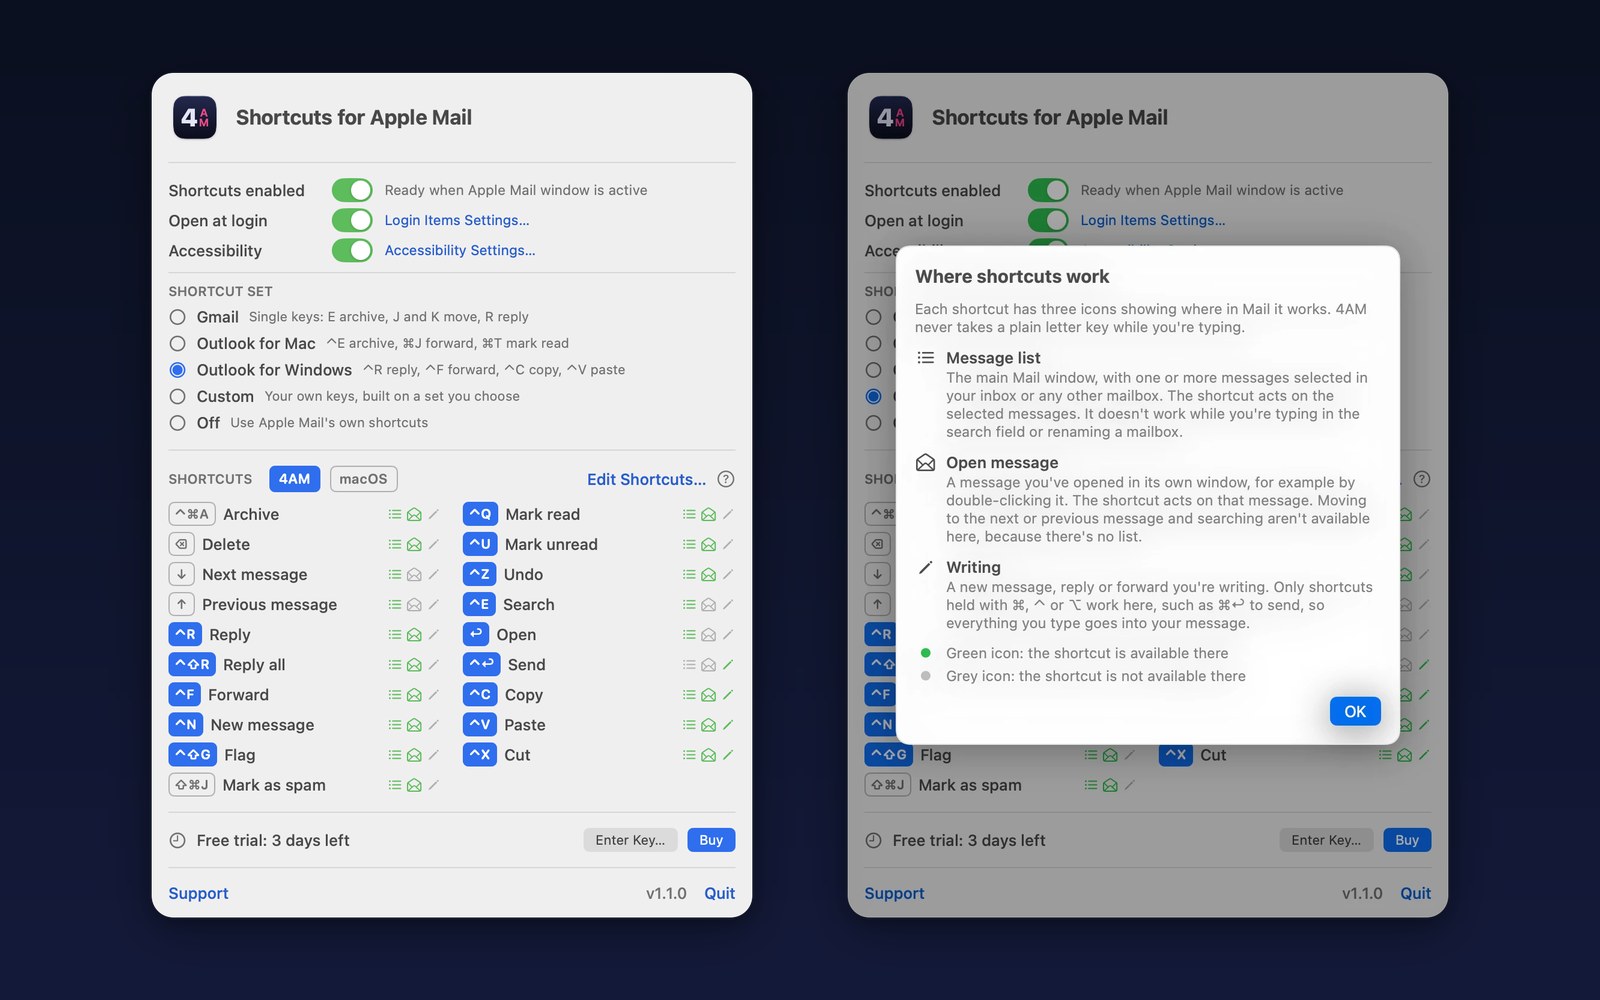Click Enter Key button in left window
Viewport: 1600px width, 1000px height.
tap(630, 840)
